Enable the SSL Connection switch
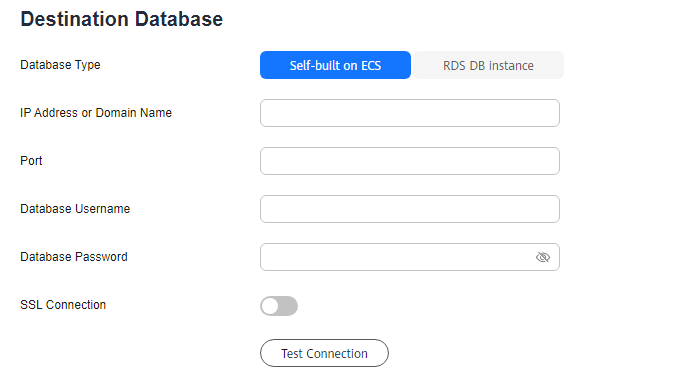 (x=279, y=306)
